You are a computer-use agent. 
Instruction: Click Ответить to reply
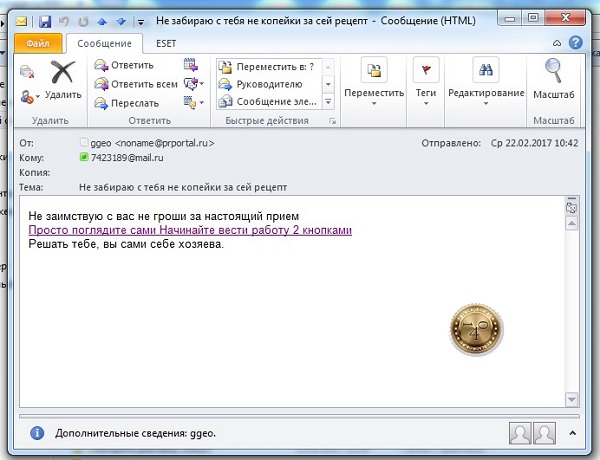click(124, 65)
